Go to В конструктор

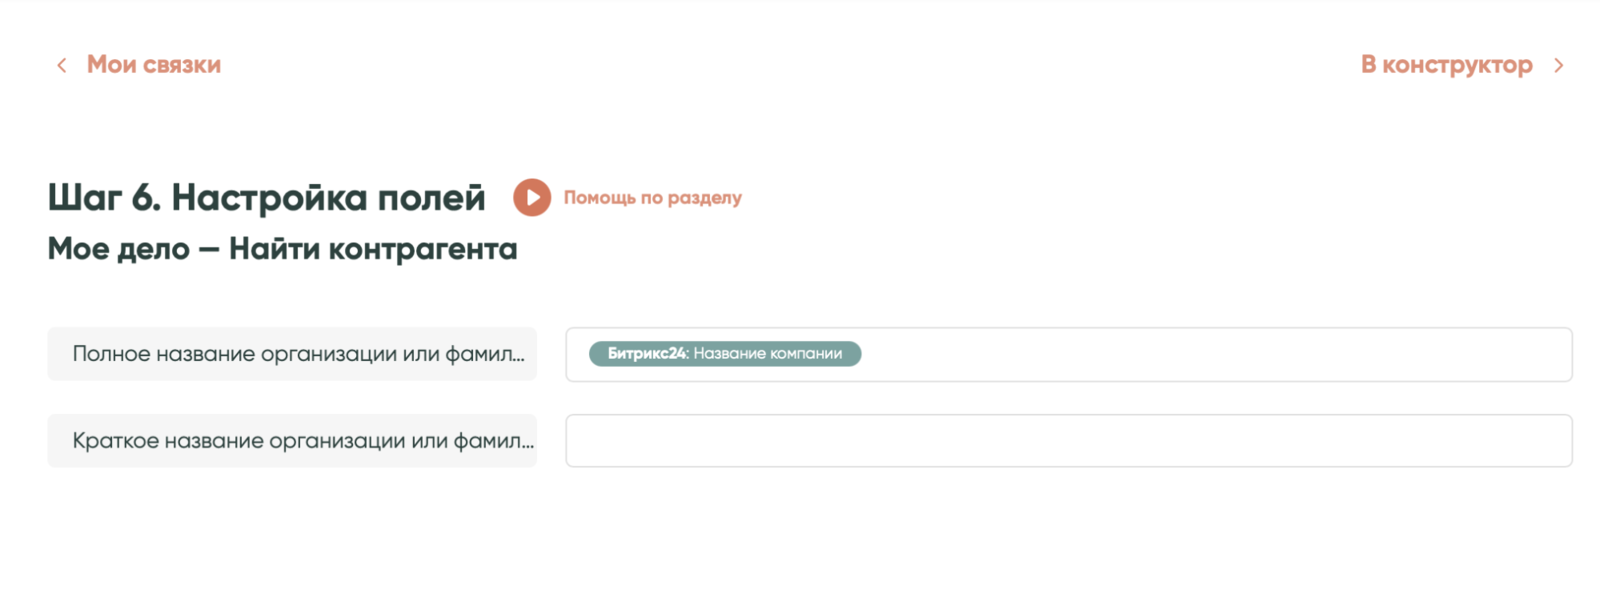[x=1445, y=65]
